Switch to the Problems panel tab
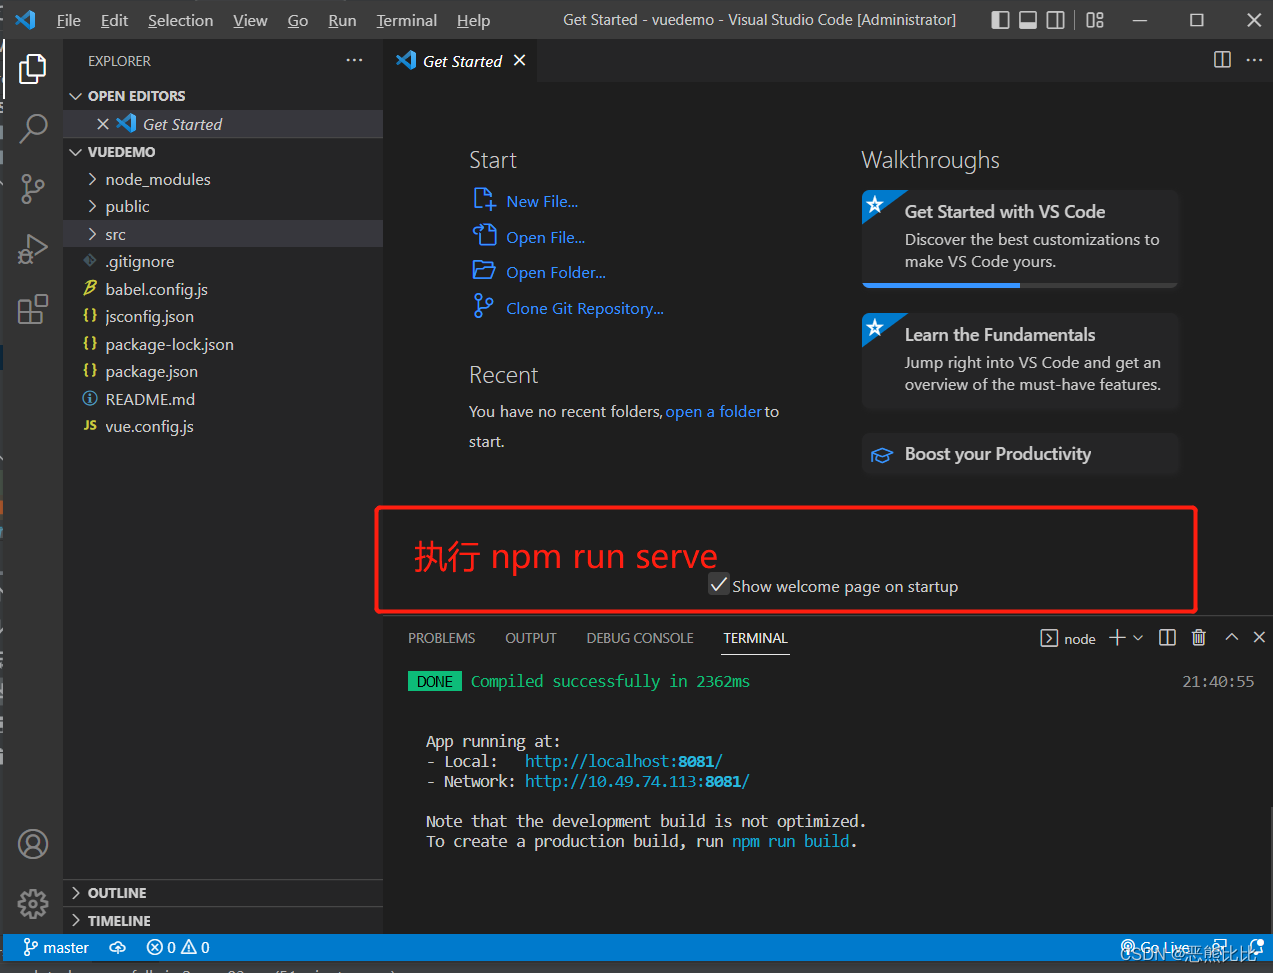Image resolution: width=1273 pixels, height=973 pixels. pos(441,638)
